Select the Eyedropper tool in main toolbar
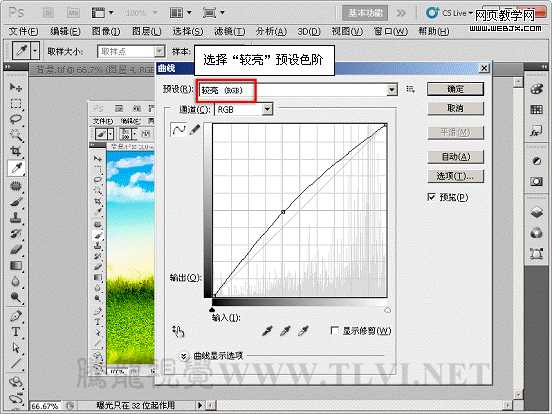Viewport: 552px width, 414px height. pyautogui.click(x=16, y=168)
